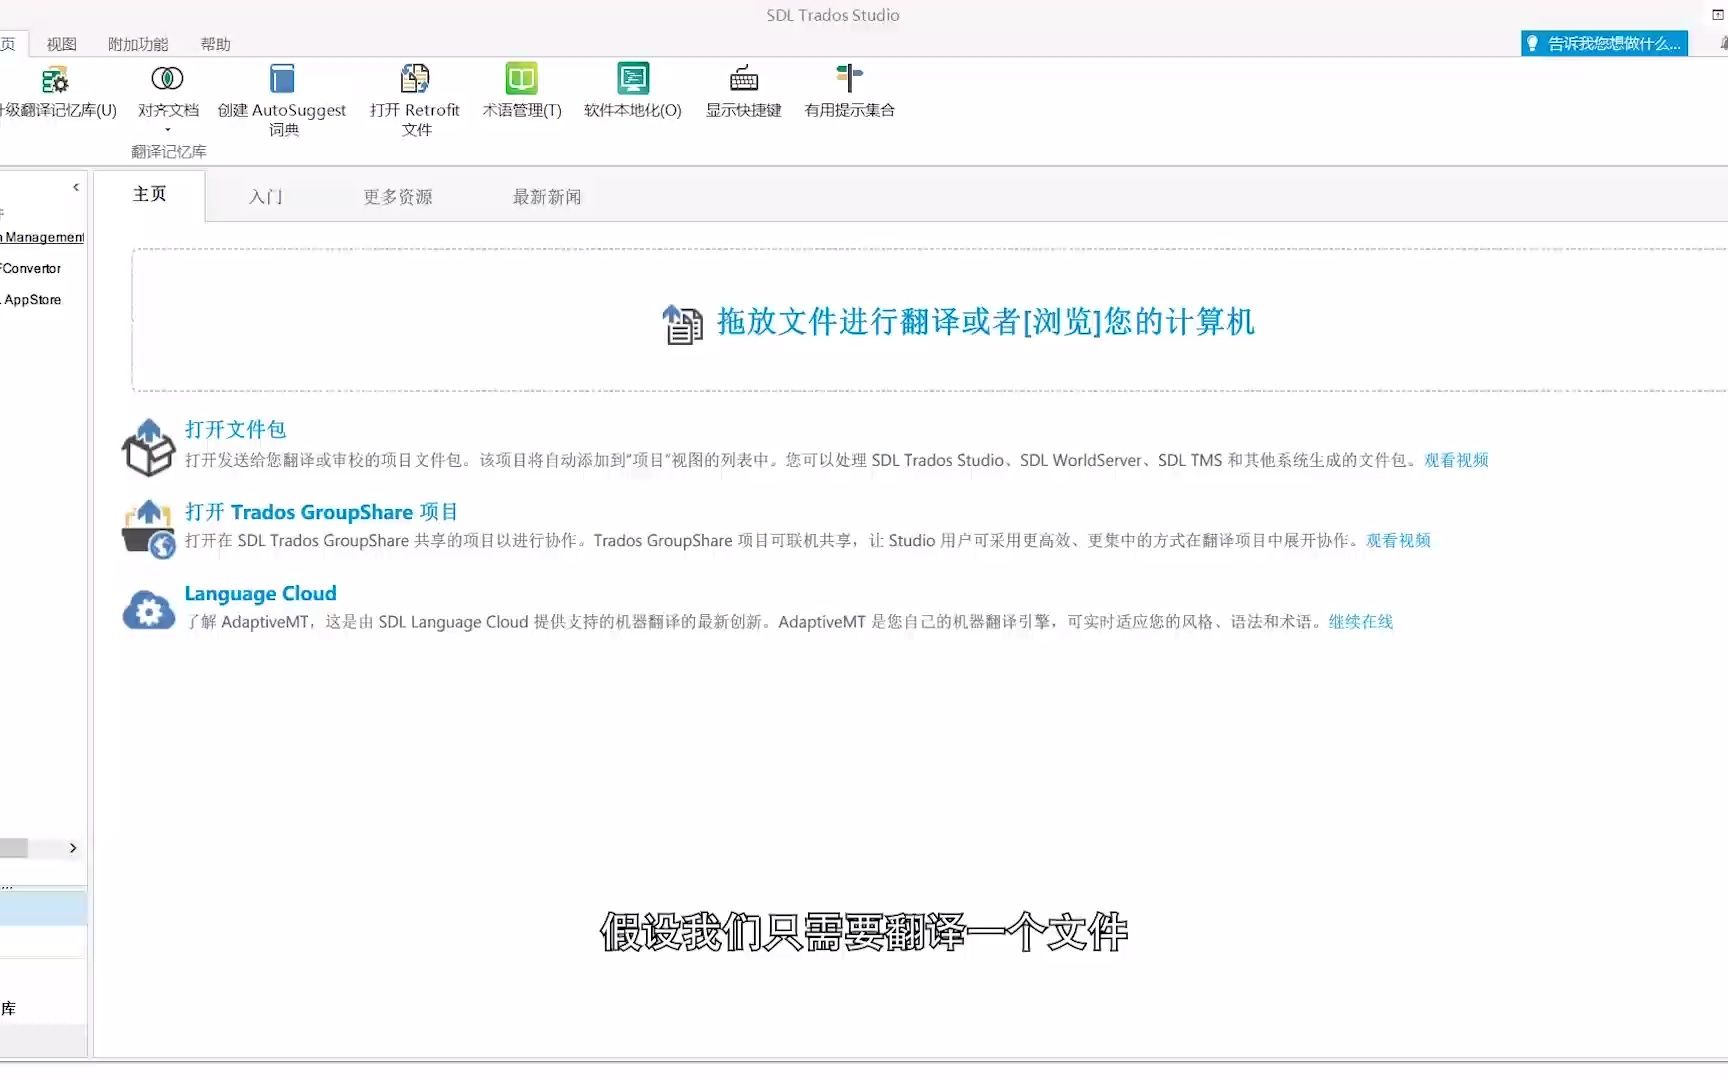Collapse the left navigation pane chevron
This screenshot has width=1728, height=1080.
click(76, 187)
